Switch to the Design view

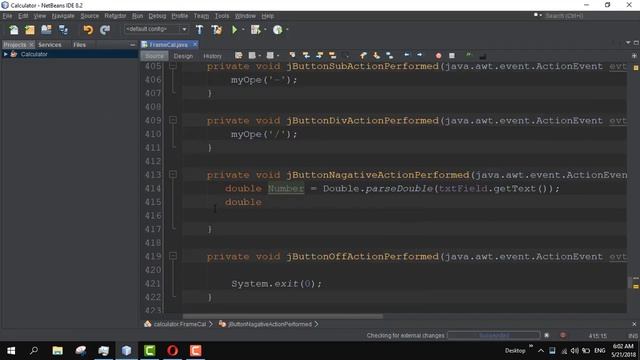pos(183,56)
